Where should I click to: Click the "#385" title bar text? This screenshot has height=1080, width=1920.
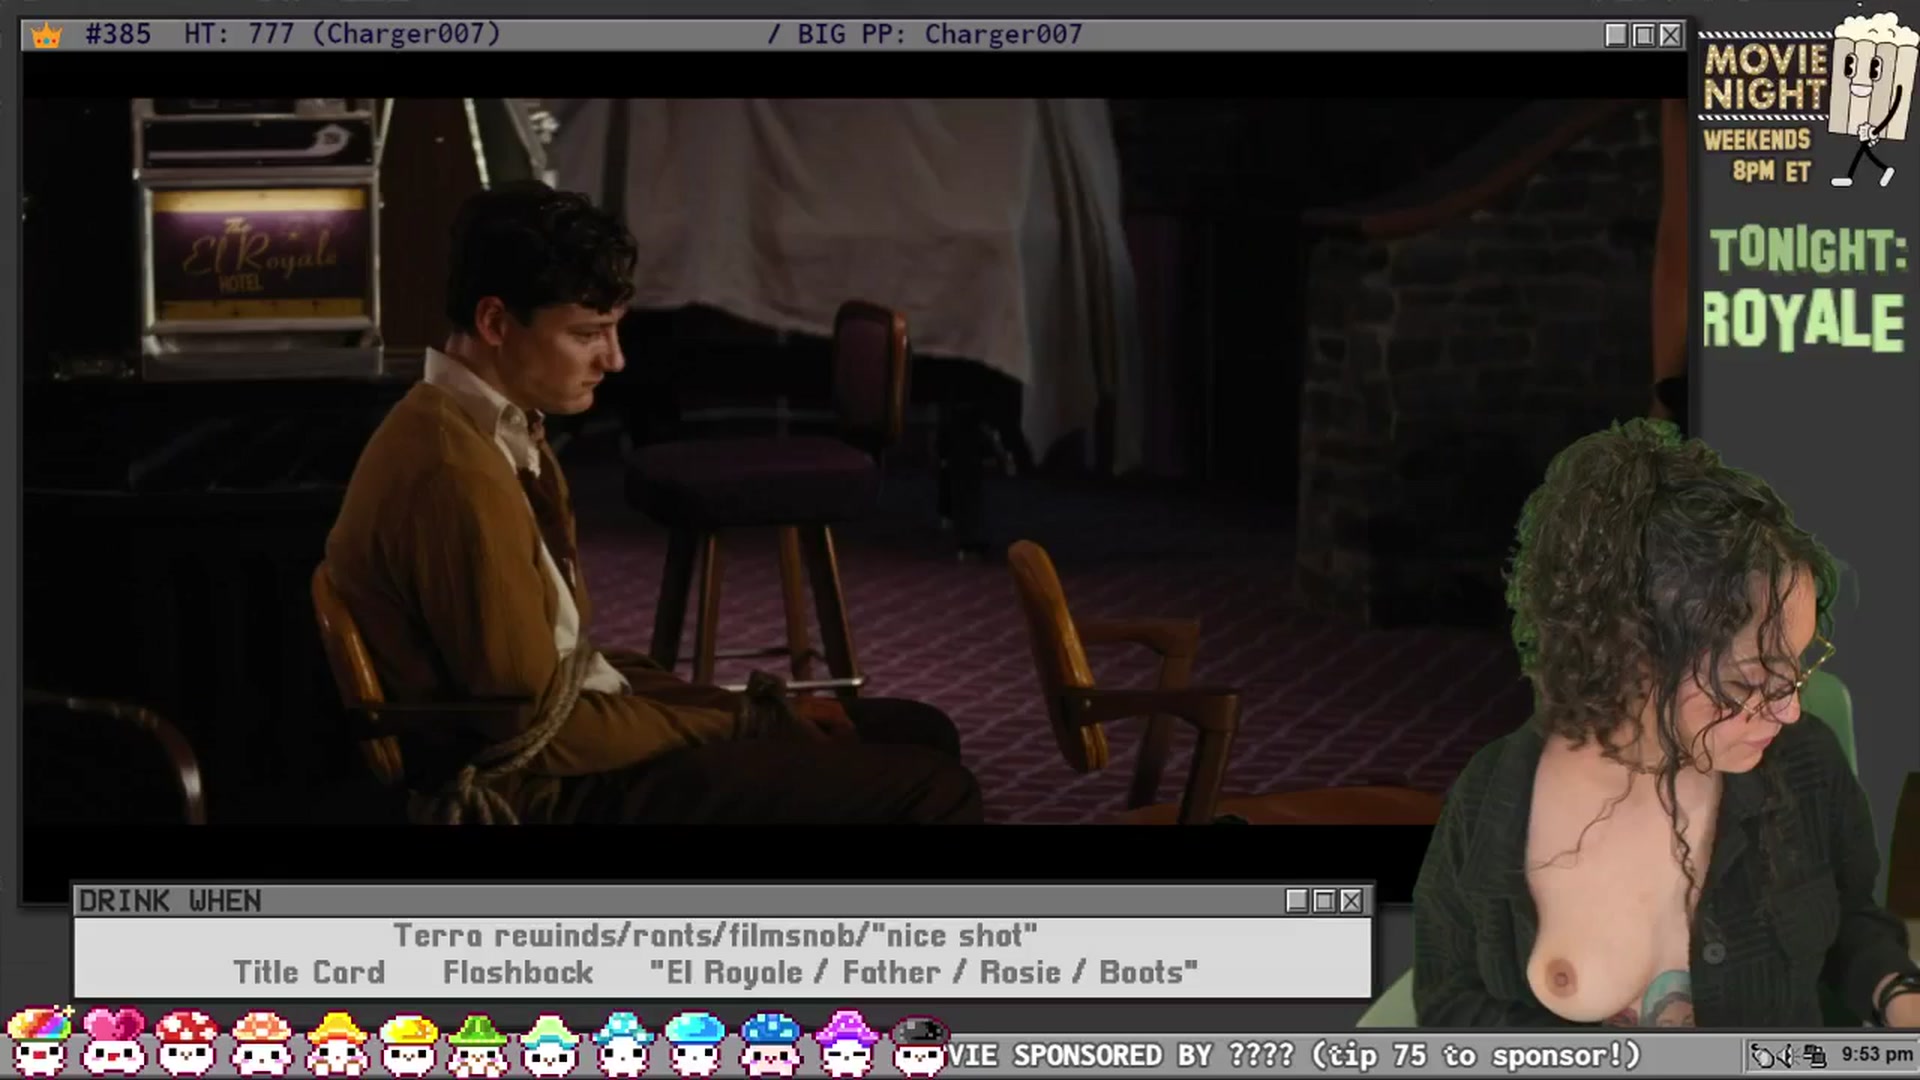(x=118, y=34)
